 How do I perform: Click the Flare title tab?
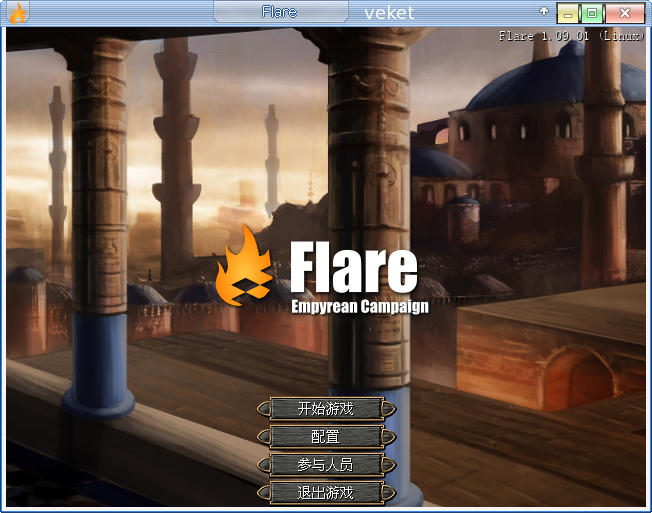pyautogui.click(x=281, y=12)
